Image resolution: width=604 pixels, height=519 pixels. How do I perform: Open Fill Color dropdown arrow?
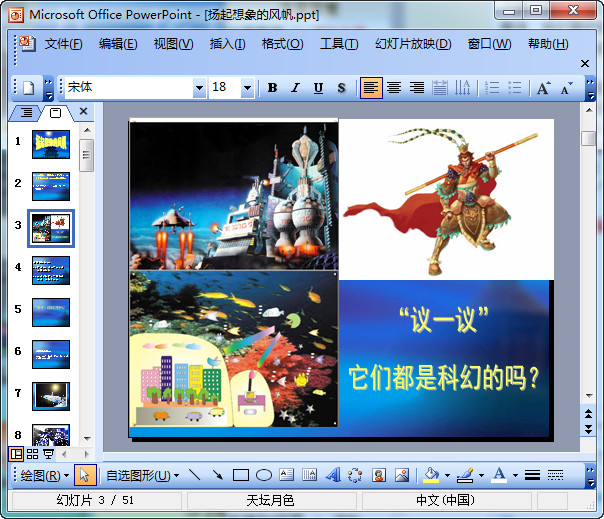pyautogui.click(x=448, y=475)
